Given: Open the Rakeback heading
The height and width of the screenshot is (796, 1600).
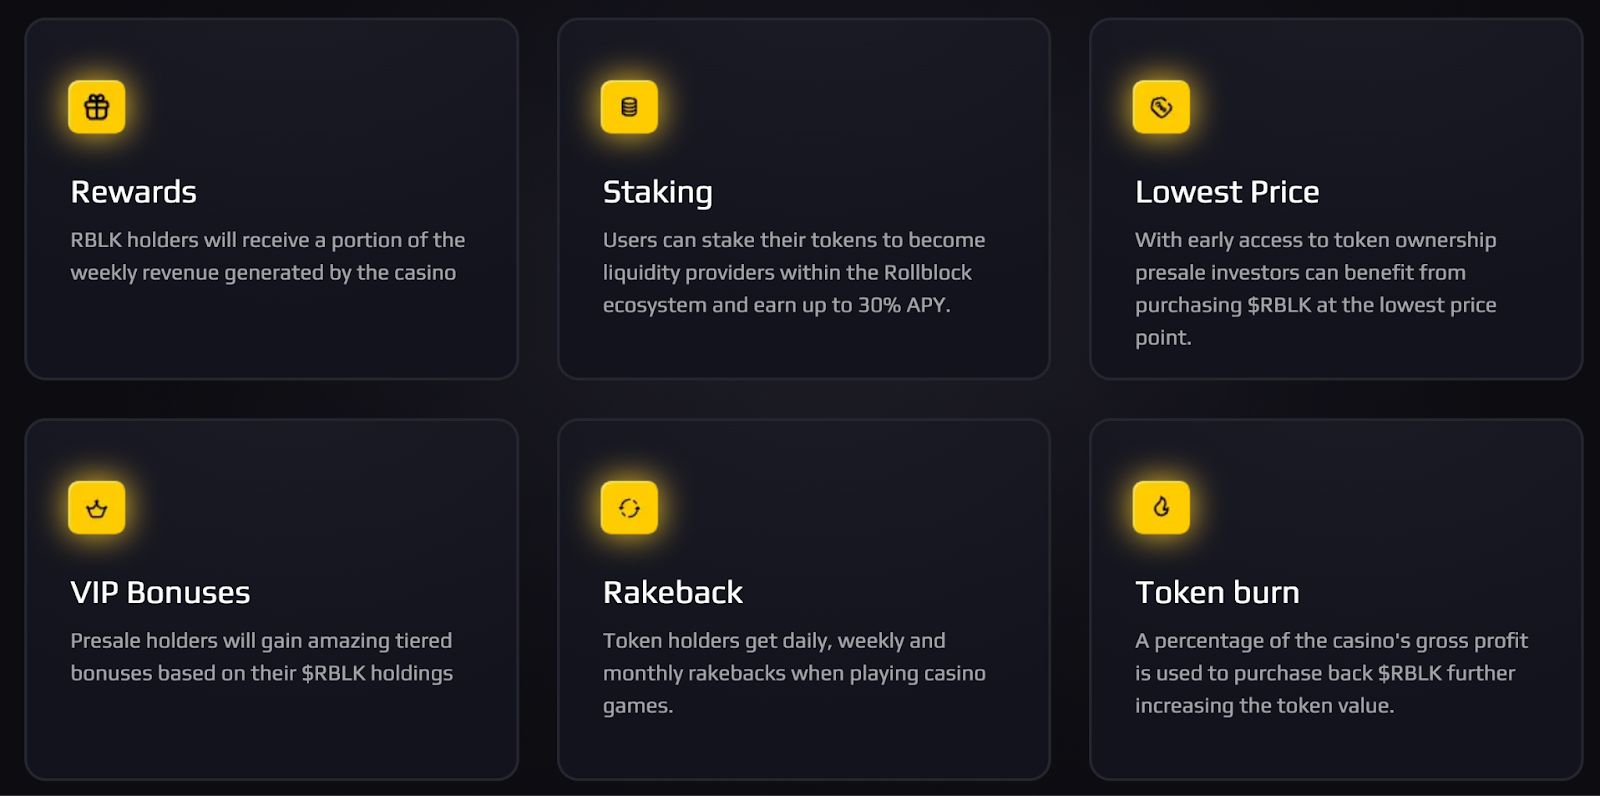Looking at the screenshot, I should 673,593.
